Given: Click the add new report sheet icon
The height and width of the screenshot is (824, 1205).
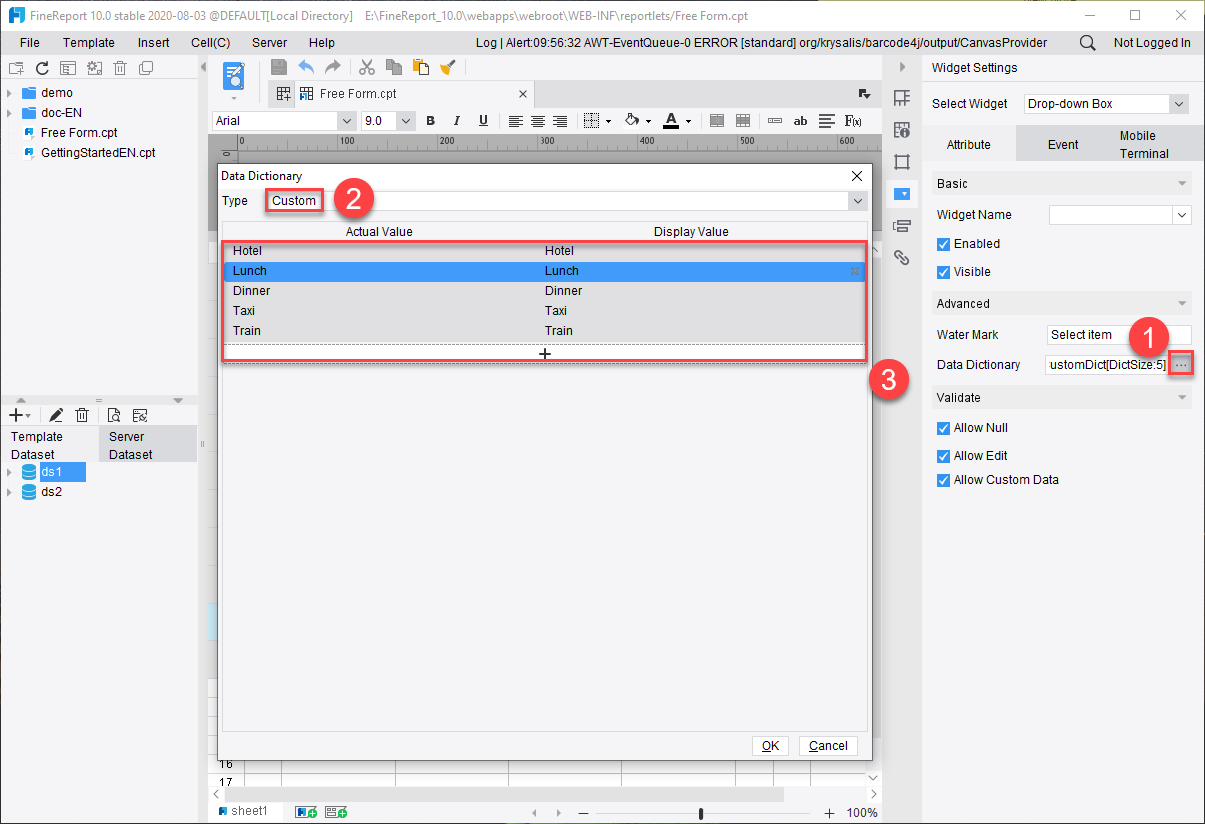Looking at the screenshot, I should click(x=305, y=812).
